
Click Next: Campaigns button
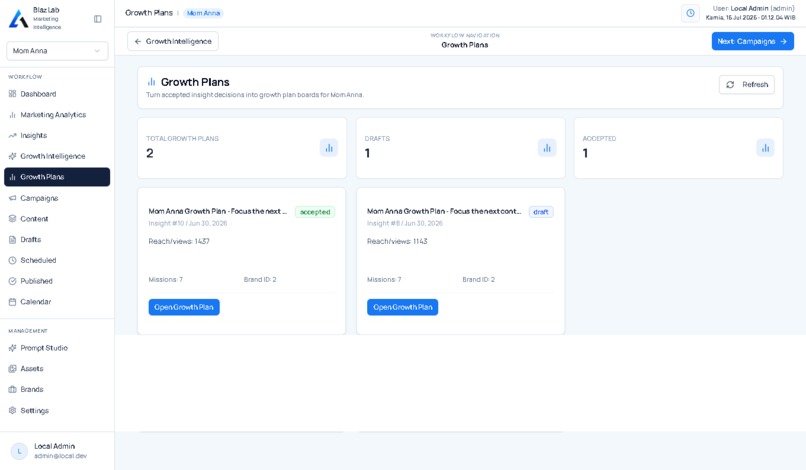point(753,41)
